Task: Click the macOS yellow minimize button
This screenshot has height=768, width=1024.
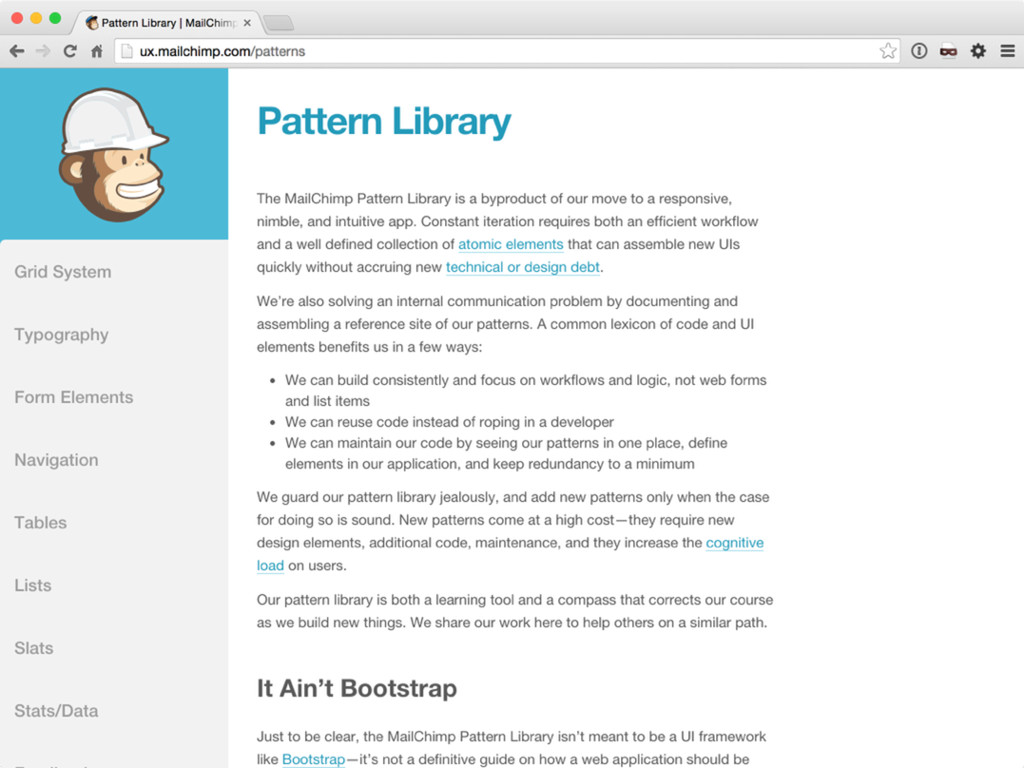Action: point(36,18)
